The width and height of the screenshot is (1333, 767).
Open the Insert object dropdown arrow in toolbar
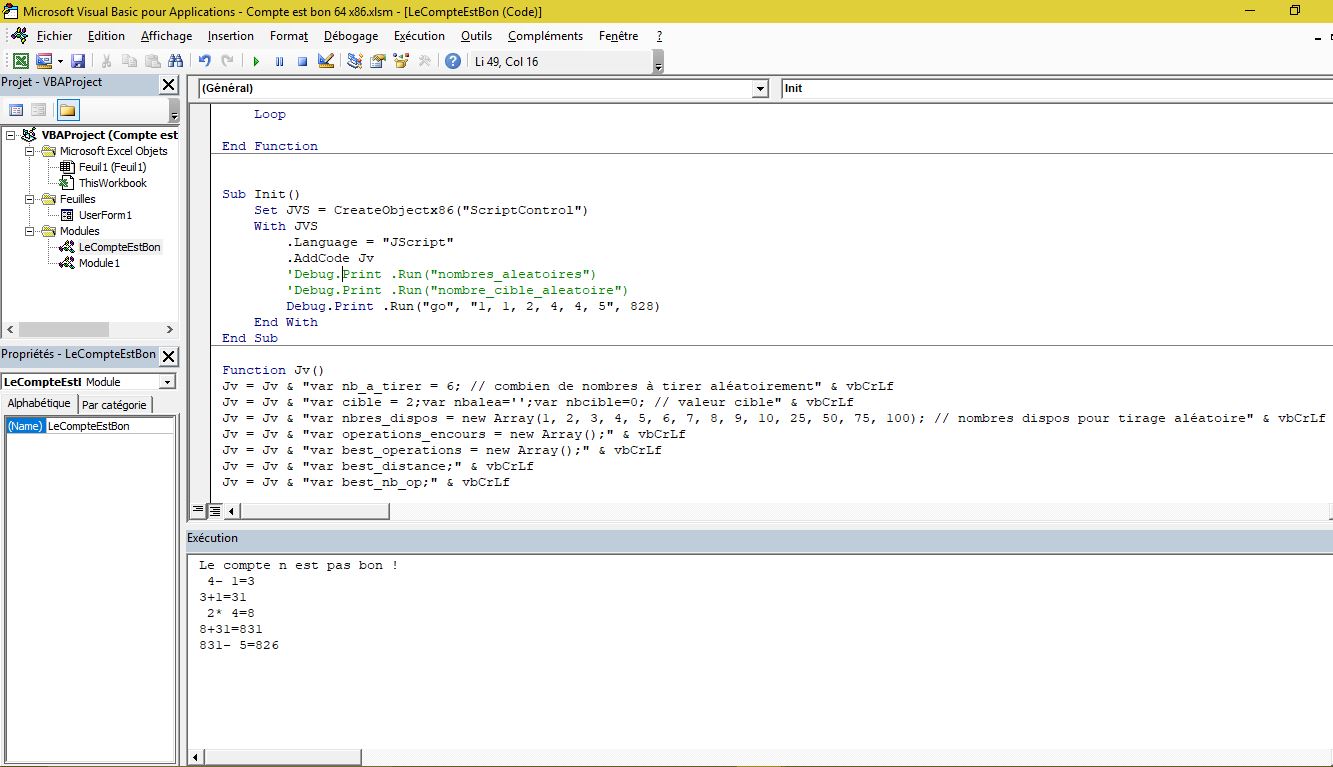point(59,61)
